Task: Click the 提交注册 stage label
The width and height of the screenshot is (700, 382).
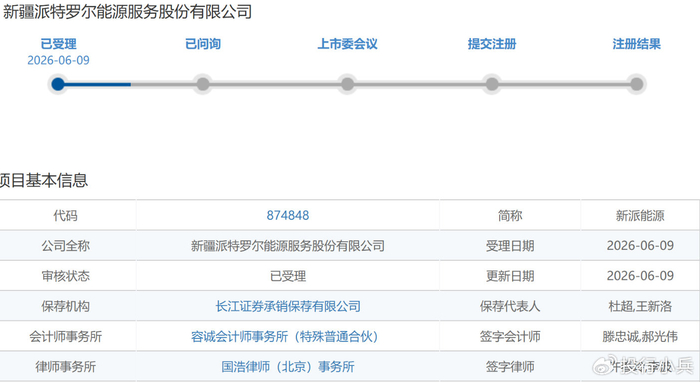Action: click(x=492, y=44)
